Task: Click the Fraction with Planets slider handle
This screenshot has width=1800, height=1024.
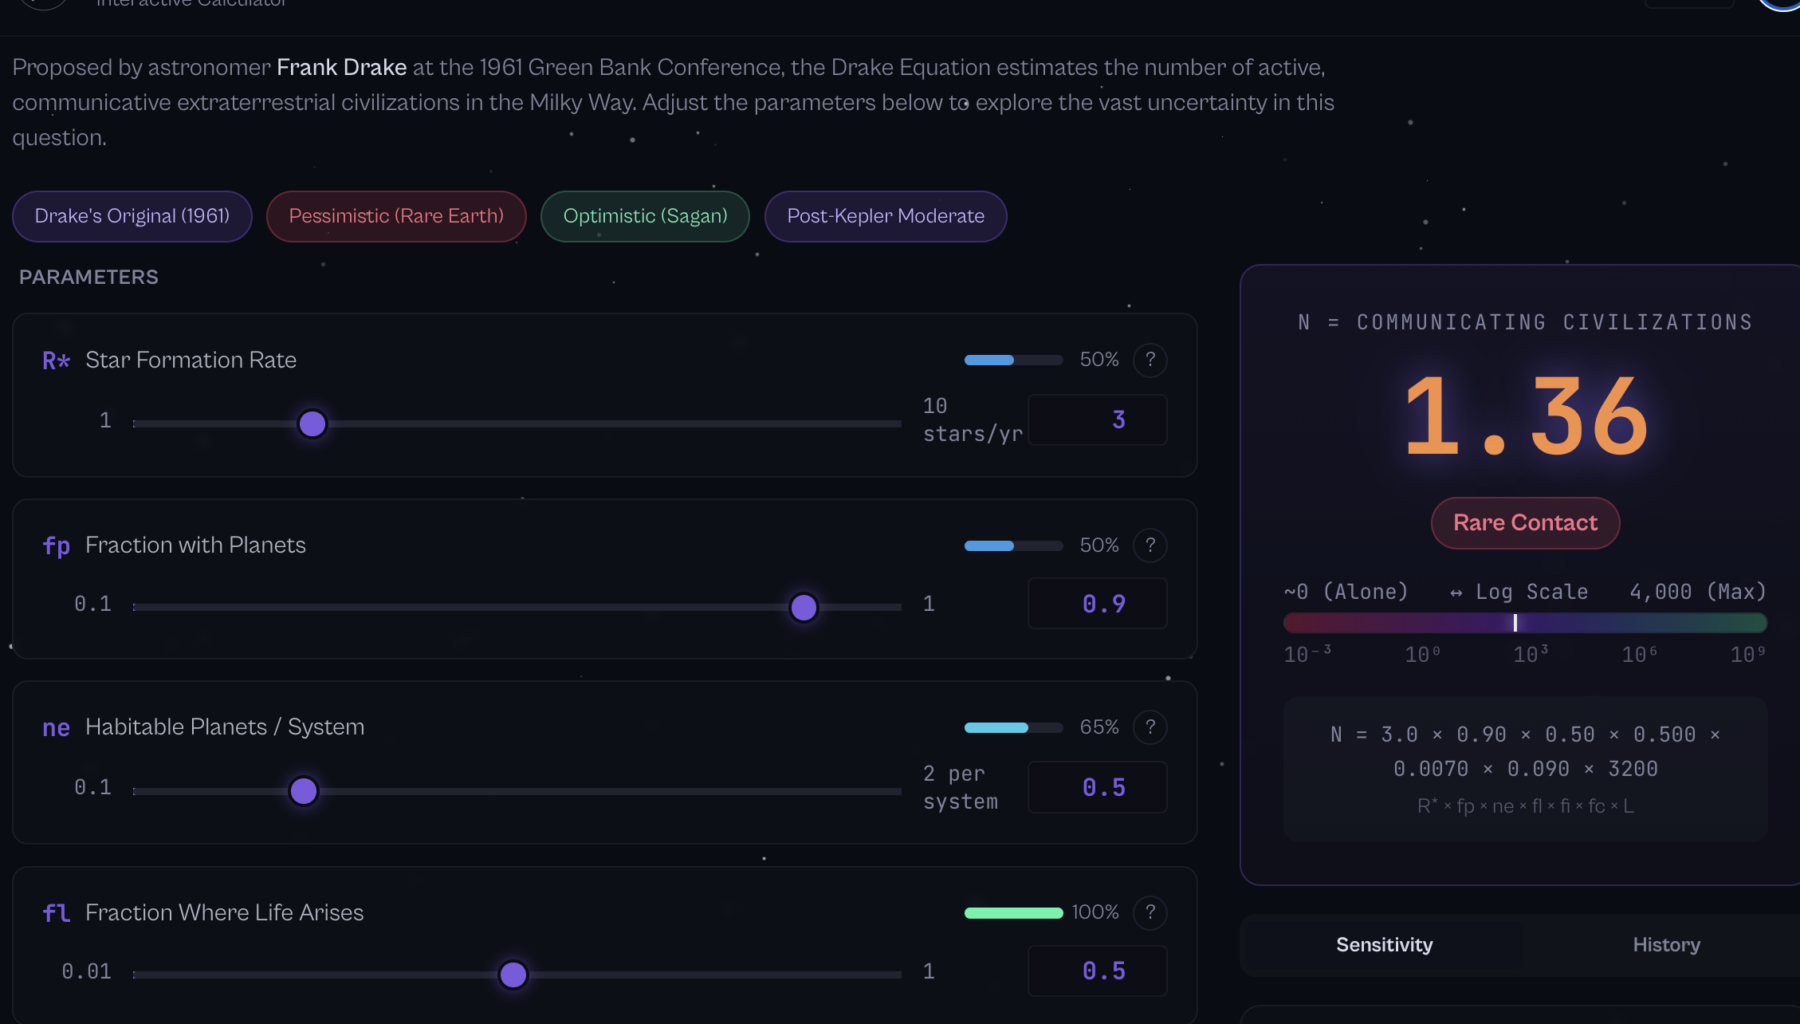Action: click(x=804, y=607)
